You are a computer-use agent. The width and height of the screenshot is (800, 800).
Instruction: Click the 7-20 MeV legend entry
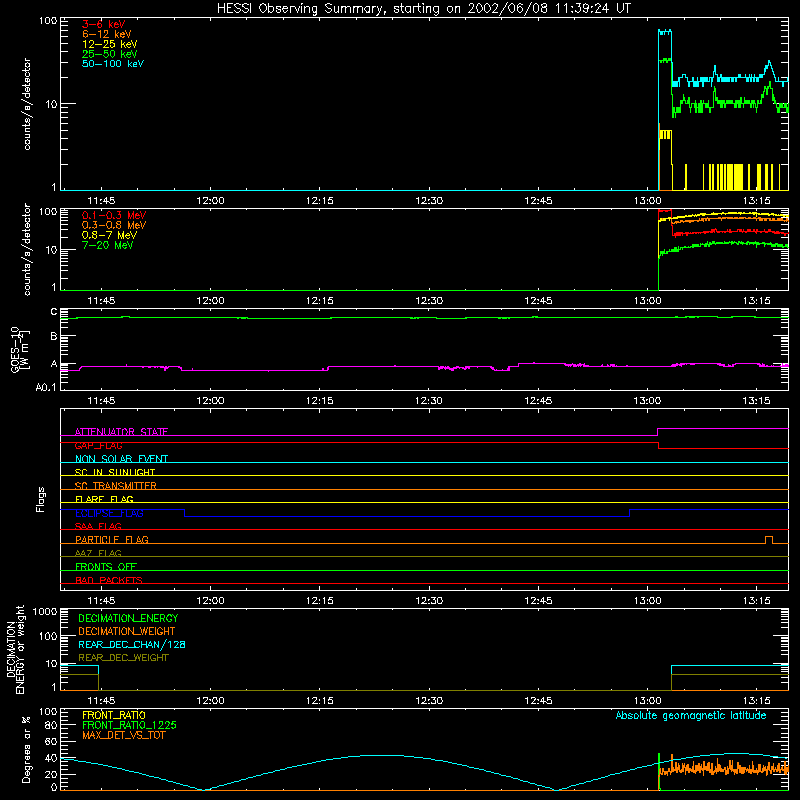click(107, 245)
